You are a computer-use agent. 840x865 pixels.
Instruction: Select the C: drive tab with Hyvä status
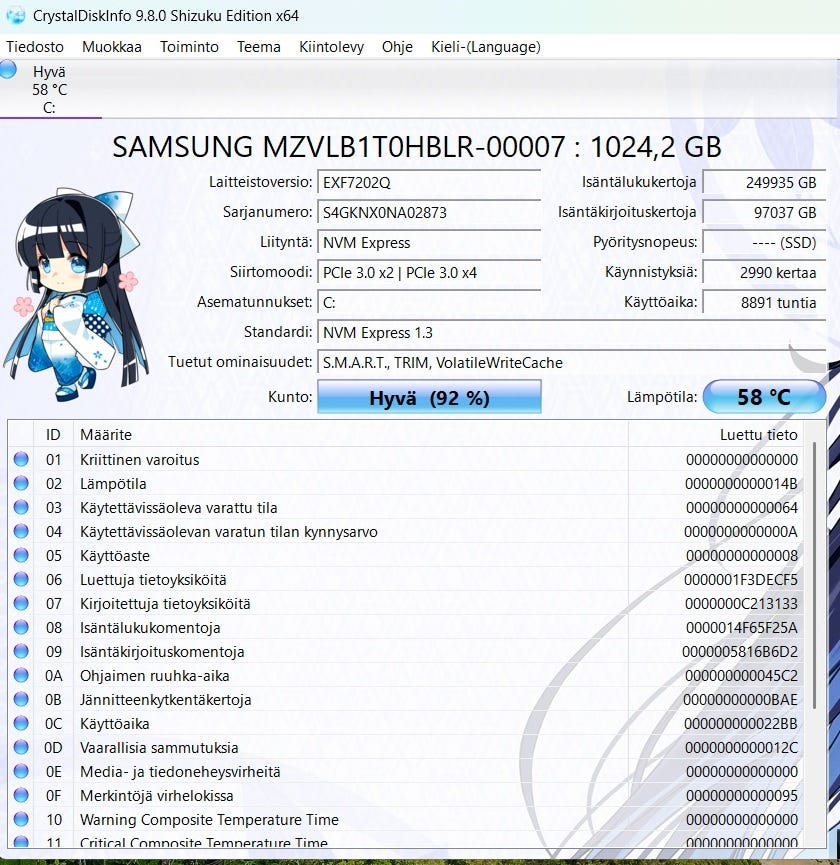50,89
